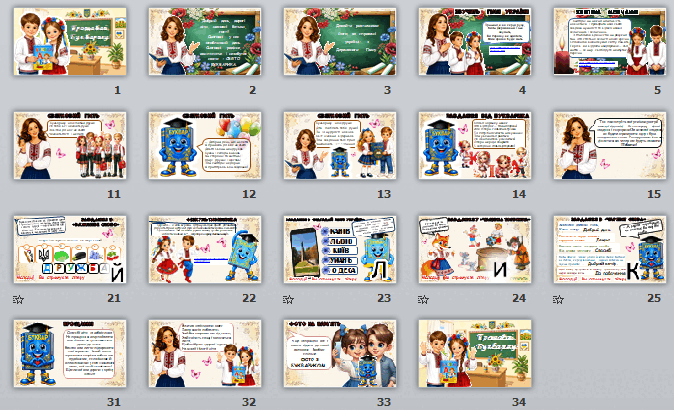The height and width of the screenshot is (410, 674).
Task: Select slide 31 thumbnail
Action: (70, 353)
